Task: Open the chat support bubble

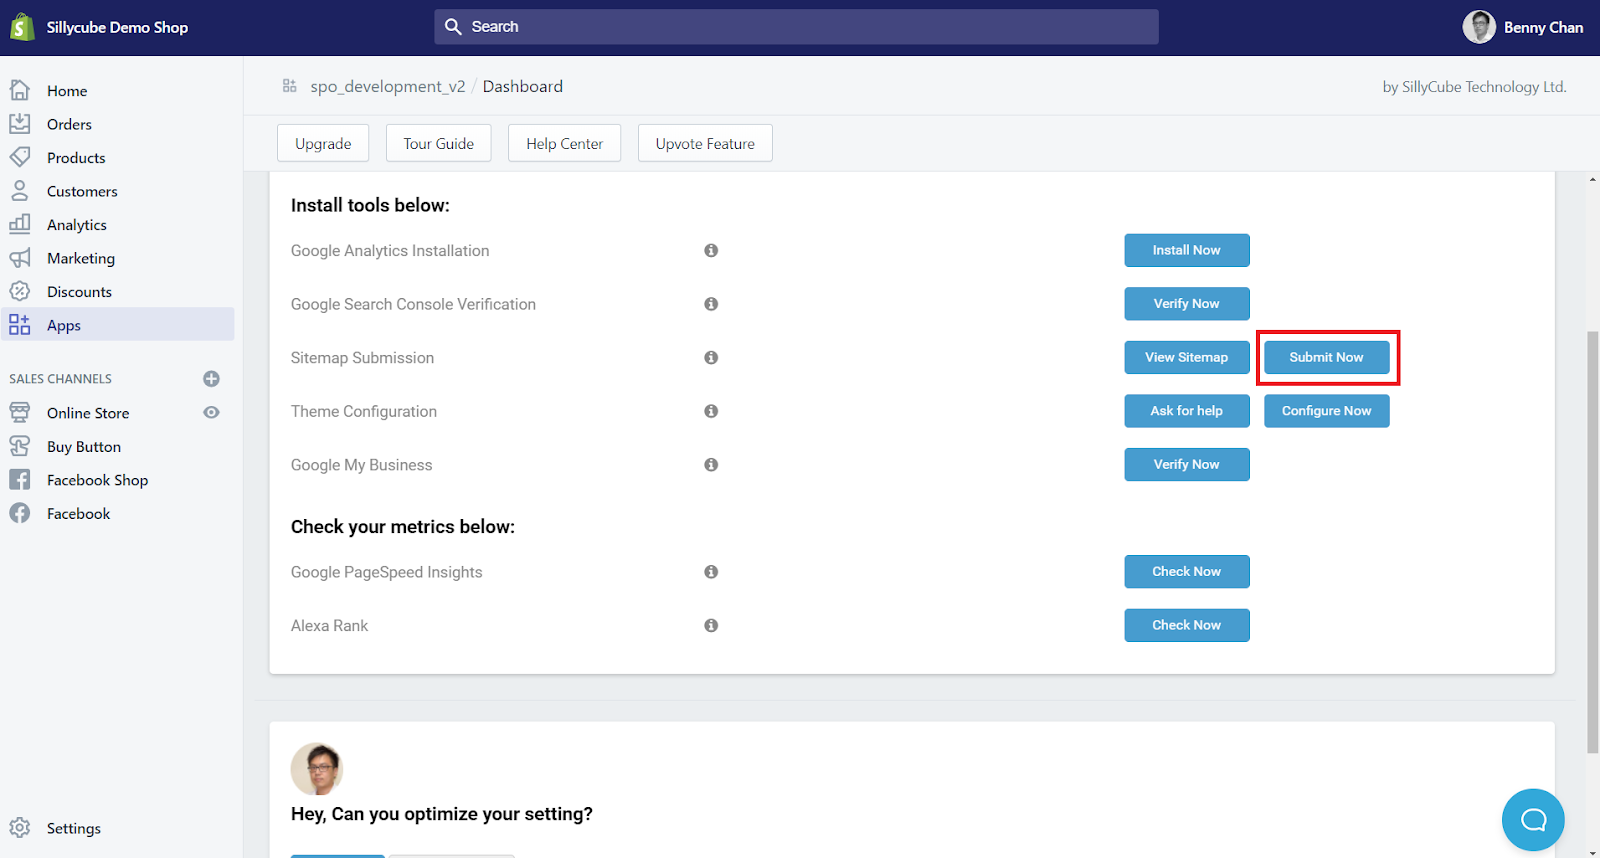Action: tap(1533, 820)
